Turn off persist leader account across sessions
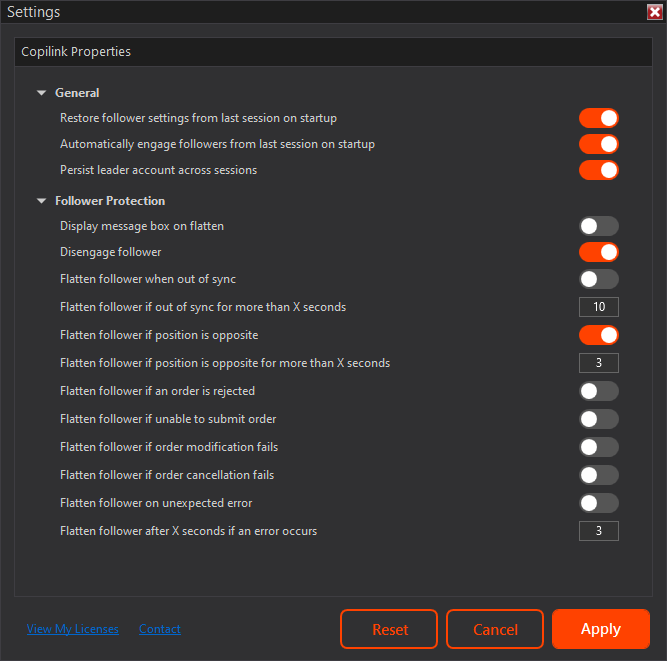667x661 pixels. click(598, 170)
